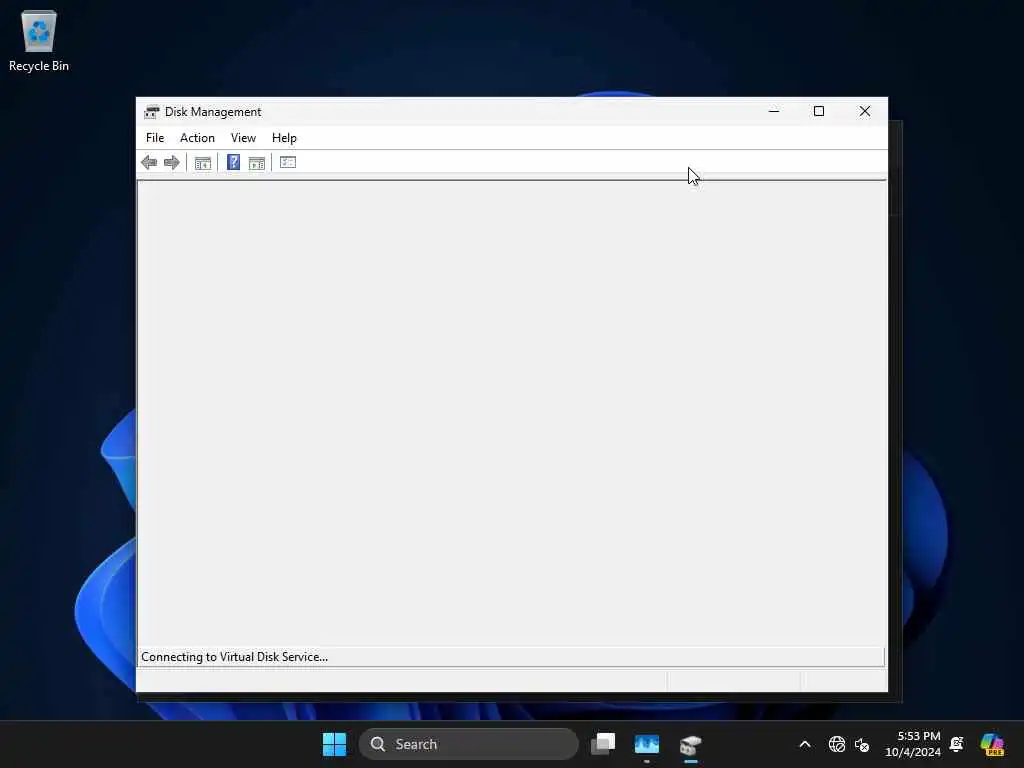Toggle the Show/Hide Console Tree icon
This screenshot has height=768, width=1024.
click(x=202, y=163)
